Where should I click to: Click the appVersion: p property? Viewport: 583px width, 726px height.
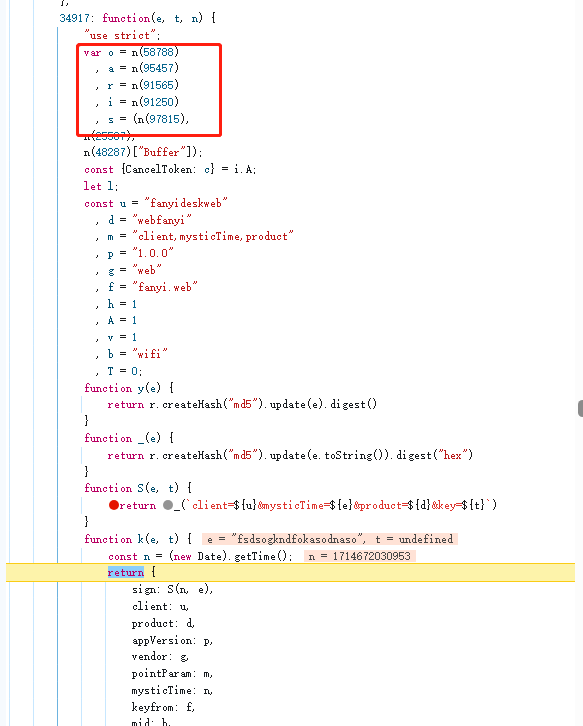click(172, 640)
